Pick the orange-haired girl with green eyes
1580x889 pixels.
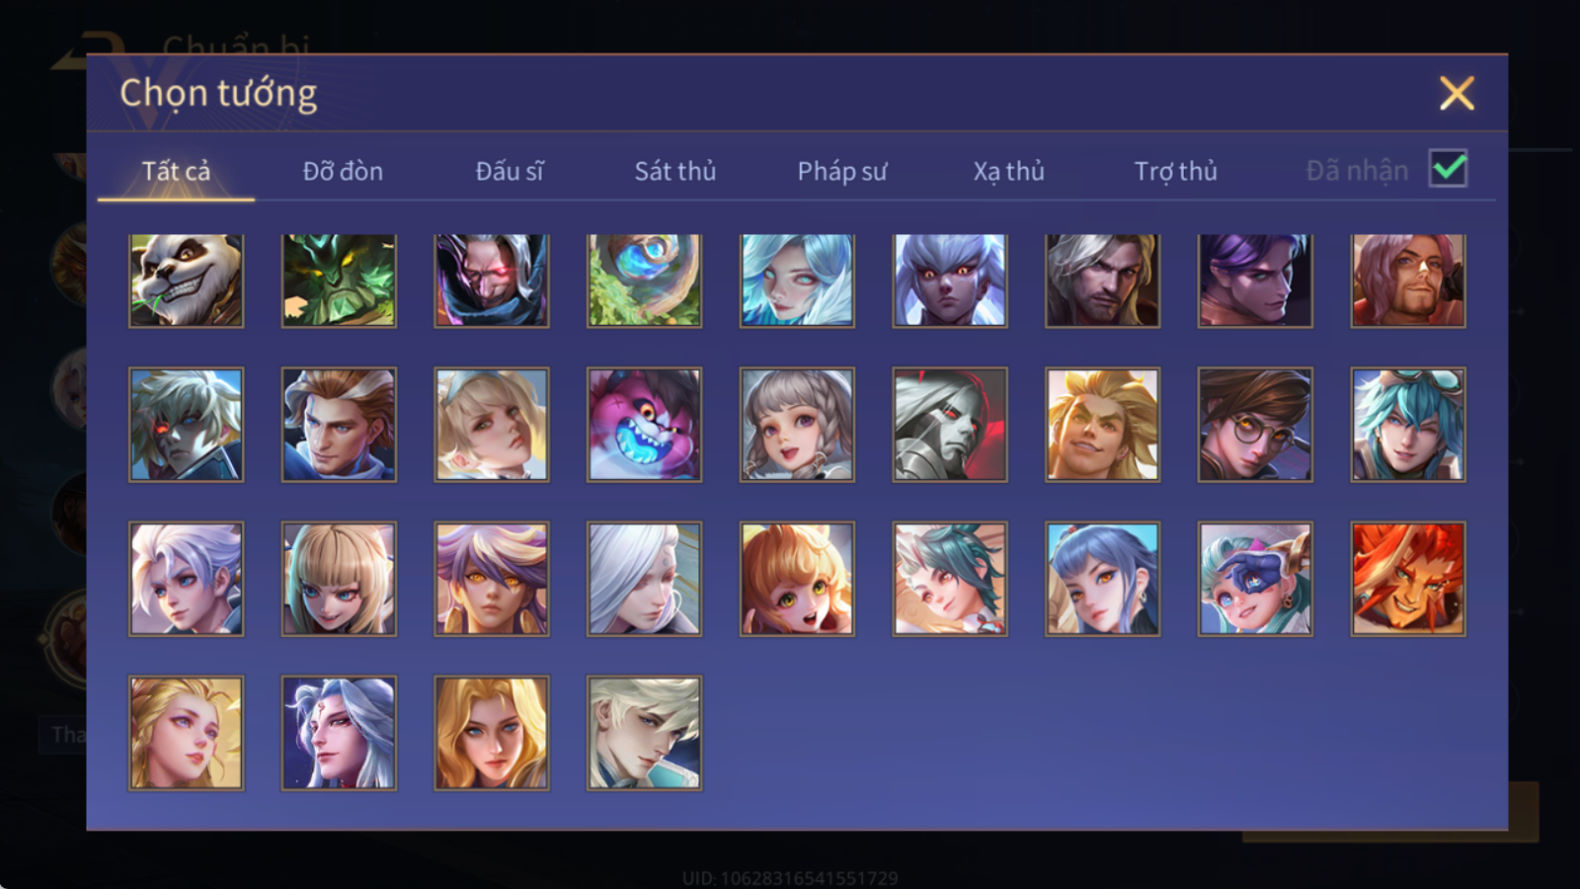797,579
